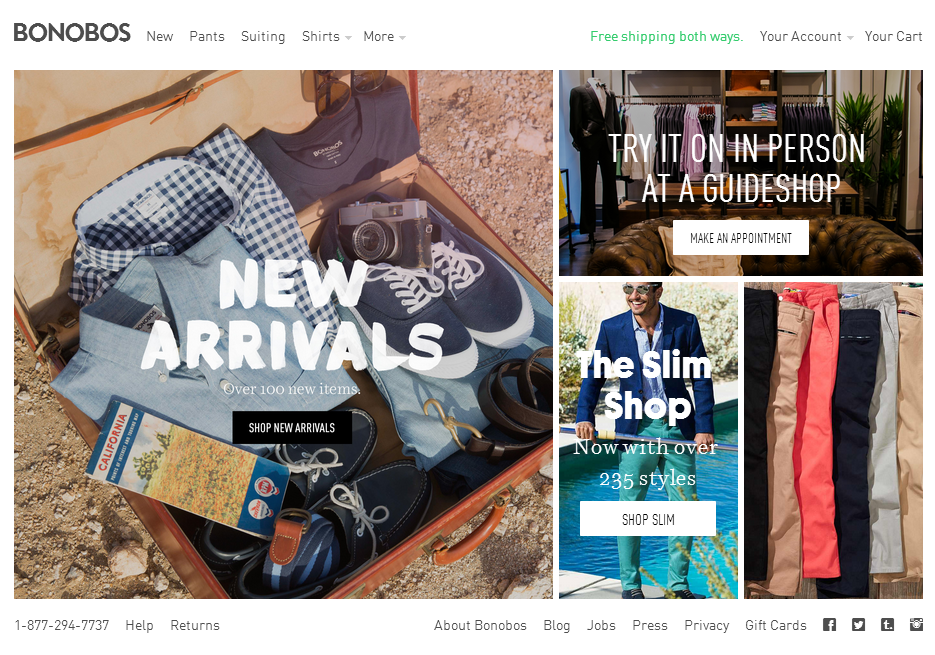Open the Gift Cards footer link
The width and height of the screenshot is (935, 655).
coord(775,625)
